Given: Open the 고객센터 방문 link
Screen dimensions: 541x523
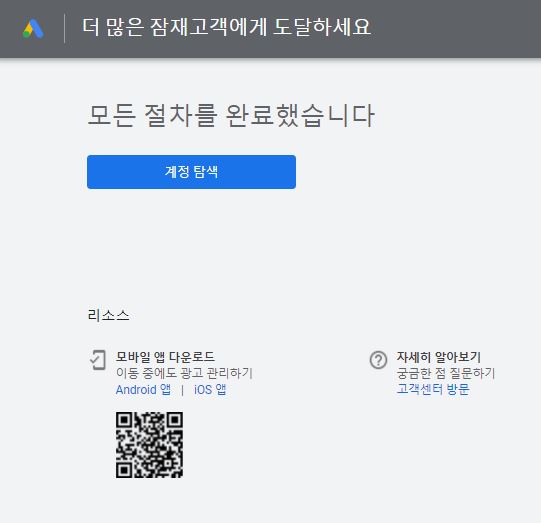Looking at the screenshot, I should tap(433, 389).
